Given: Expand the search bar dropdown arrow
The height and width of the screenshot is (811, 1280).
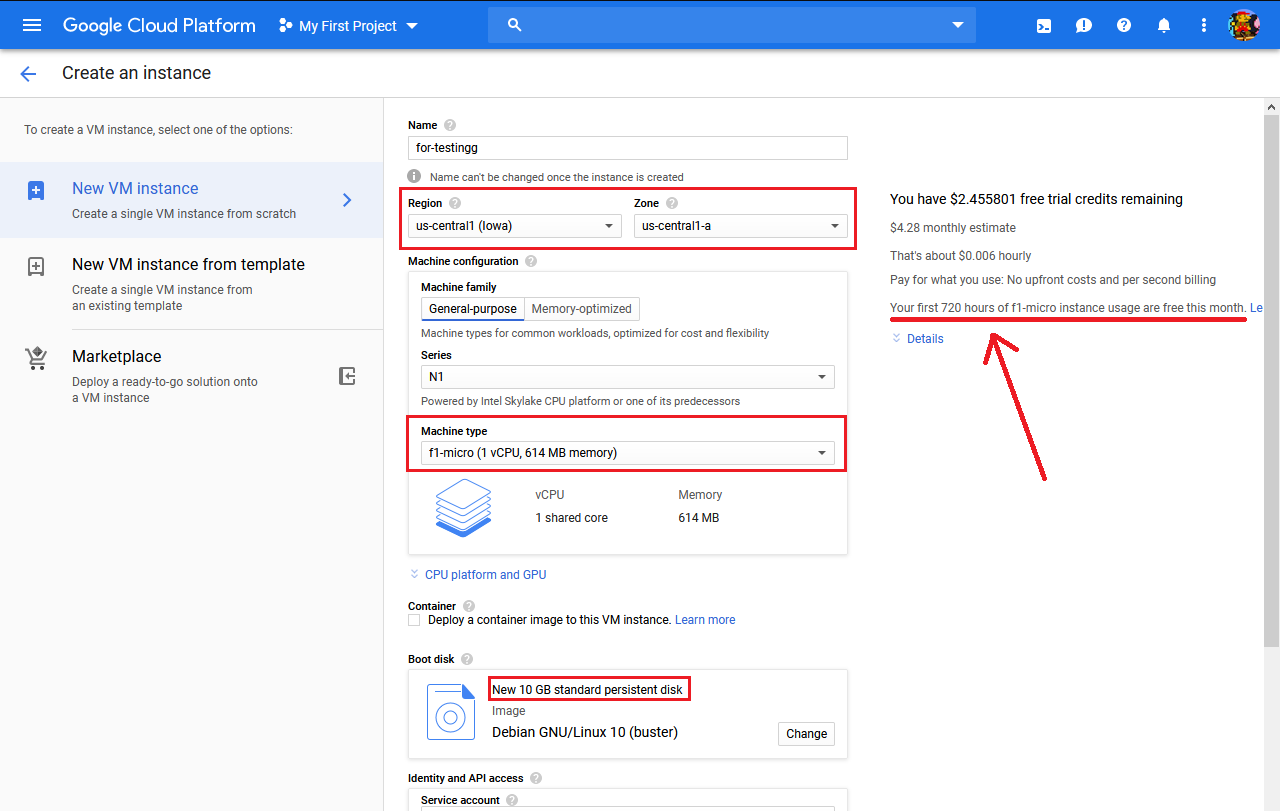Looking at the screenshot, I should click(958, 25).
